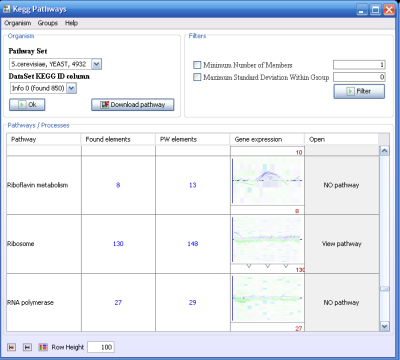400x360 pixels.
Task: Click found elements value 27
Action: 118,303
